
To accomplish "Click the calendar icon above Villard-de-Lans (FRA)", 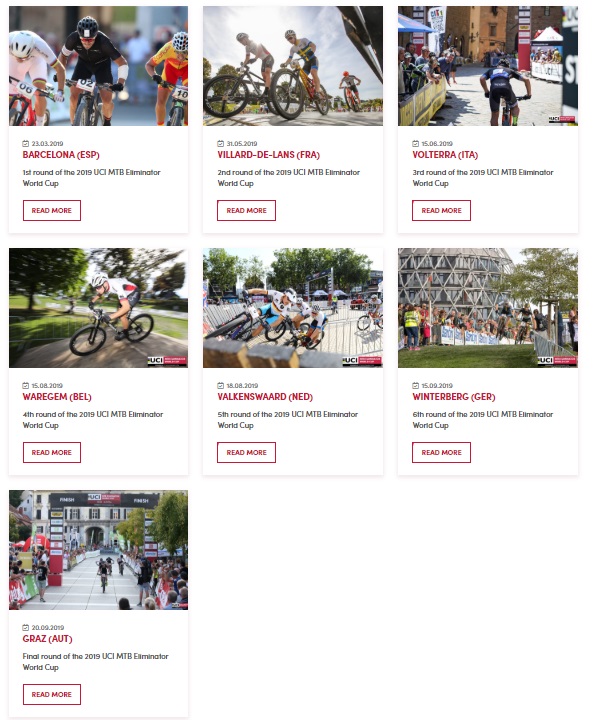I will coord(220,144).
